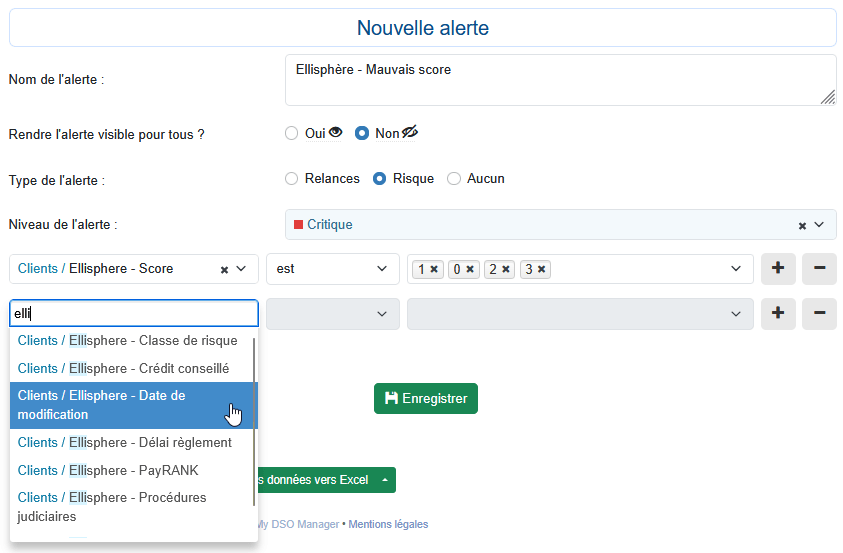The height and width of the screenshot is (553, 843).
Task: Select Non for alert visibility
Action: pyautogui.click(x=362, y=133)
